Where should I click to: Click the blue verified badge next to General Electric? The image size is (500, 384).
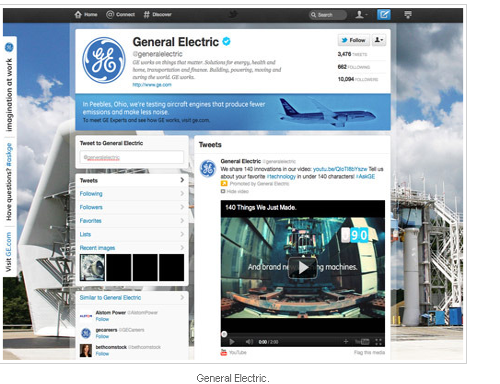click(x=226, y=42)
